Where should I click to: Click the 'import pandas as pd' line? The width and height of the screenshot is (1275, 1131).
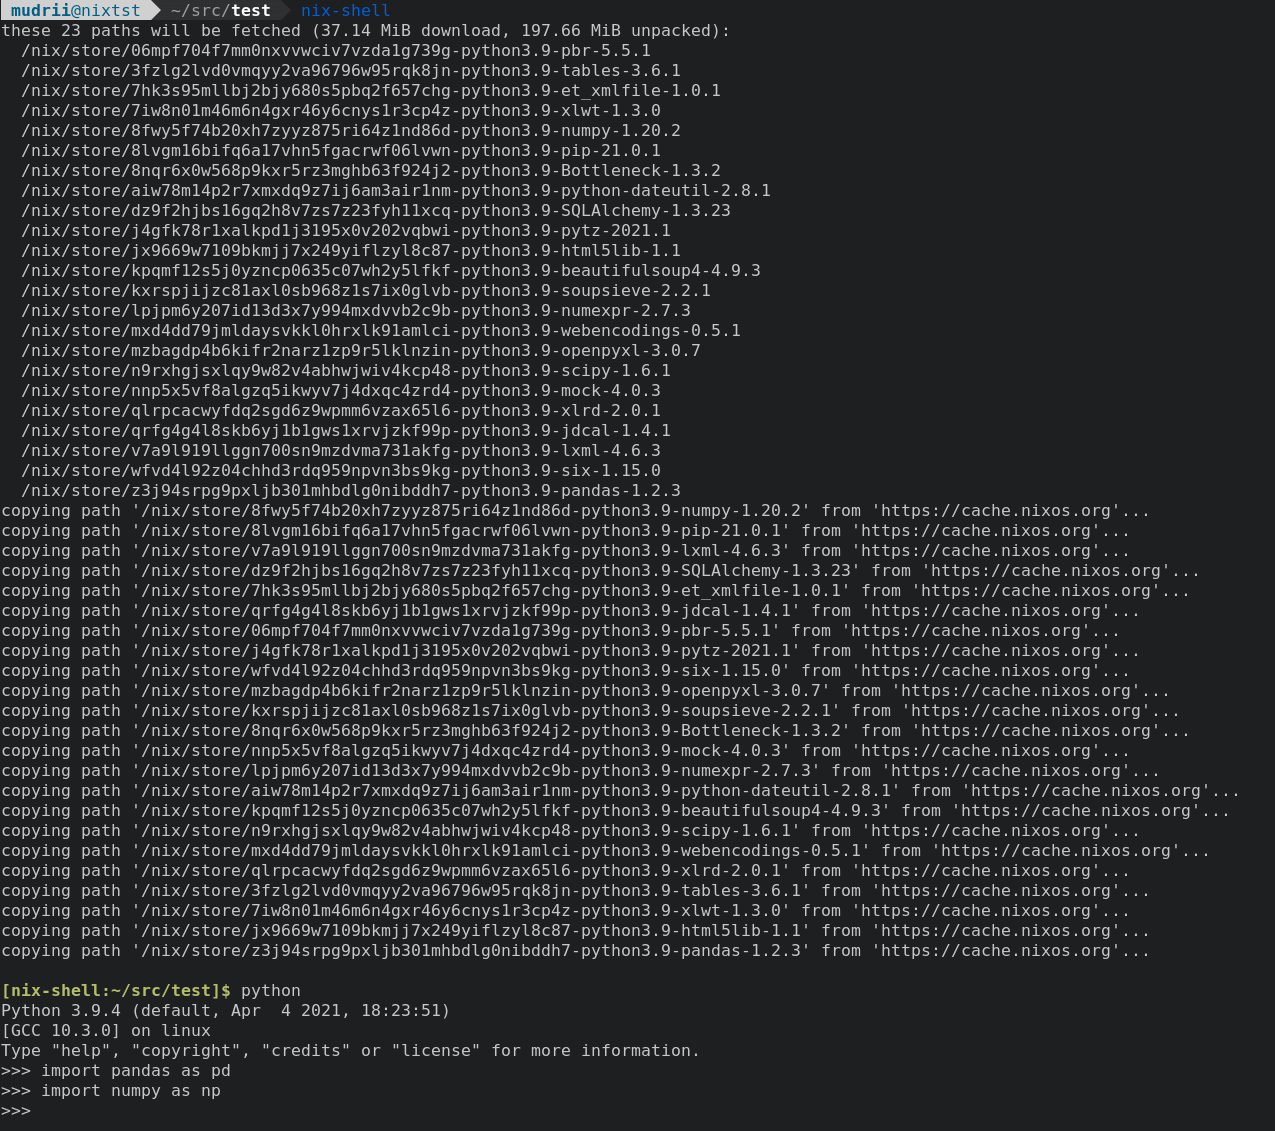[x=116, y=1070]
